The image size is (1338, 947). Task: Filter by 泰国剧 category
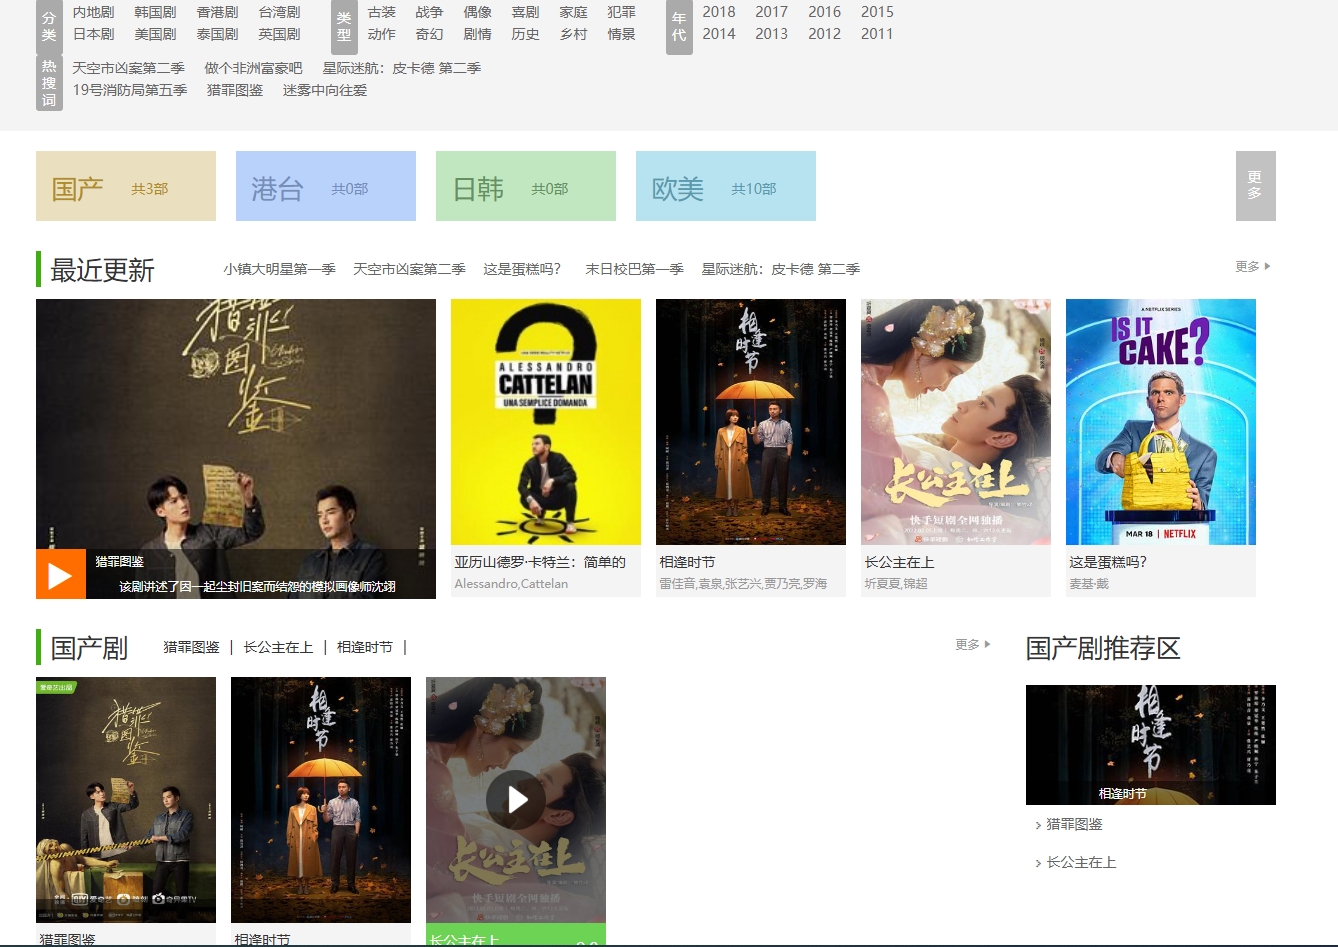click(x=217, y=34)
